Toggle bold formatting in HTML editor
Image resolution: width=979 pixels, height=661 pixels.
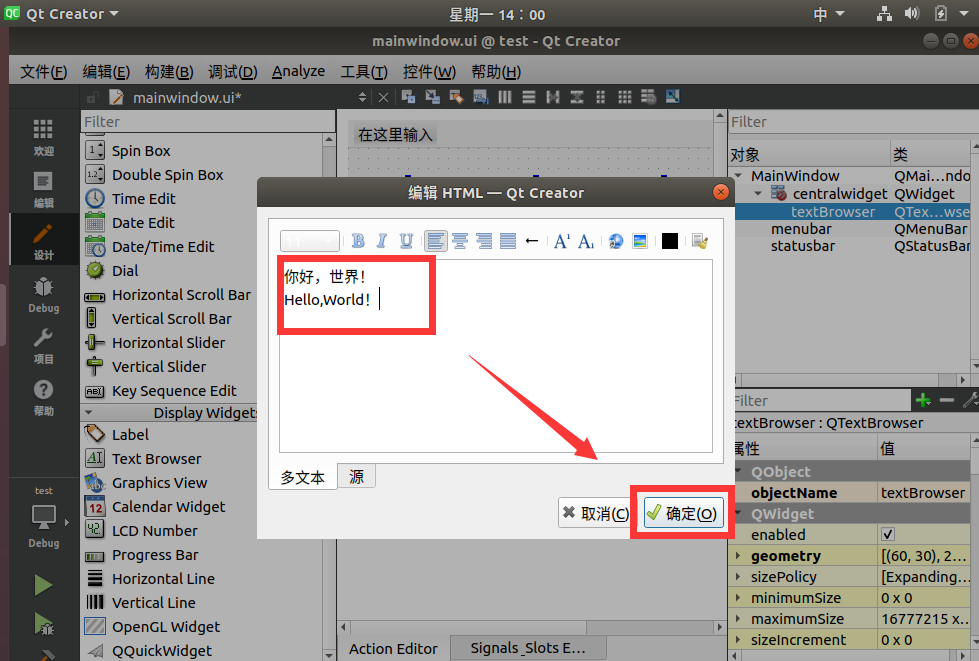358,241
